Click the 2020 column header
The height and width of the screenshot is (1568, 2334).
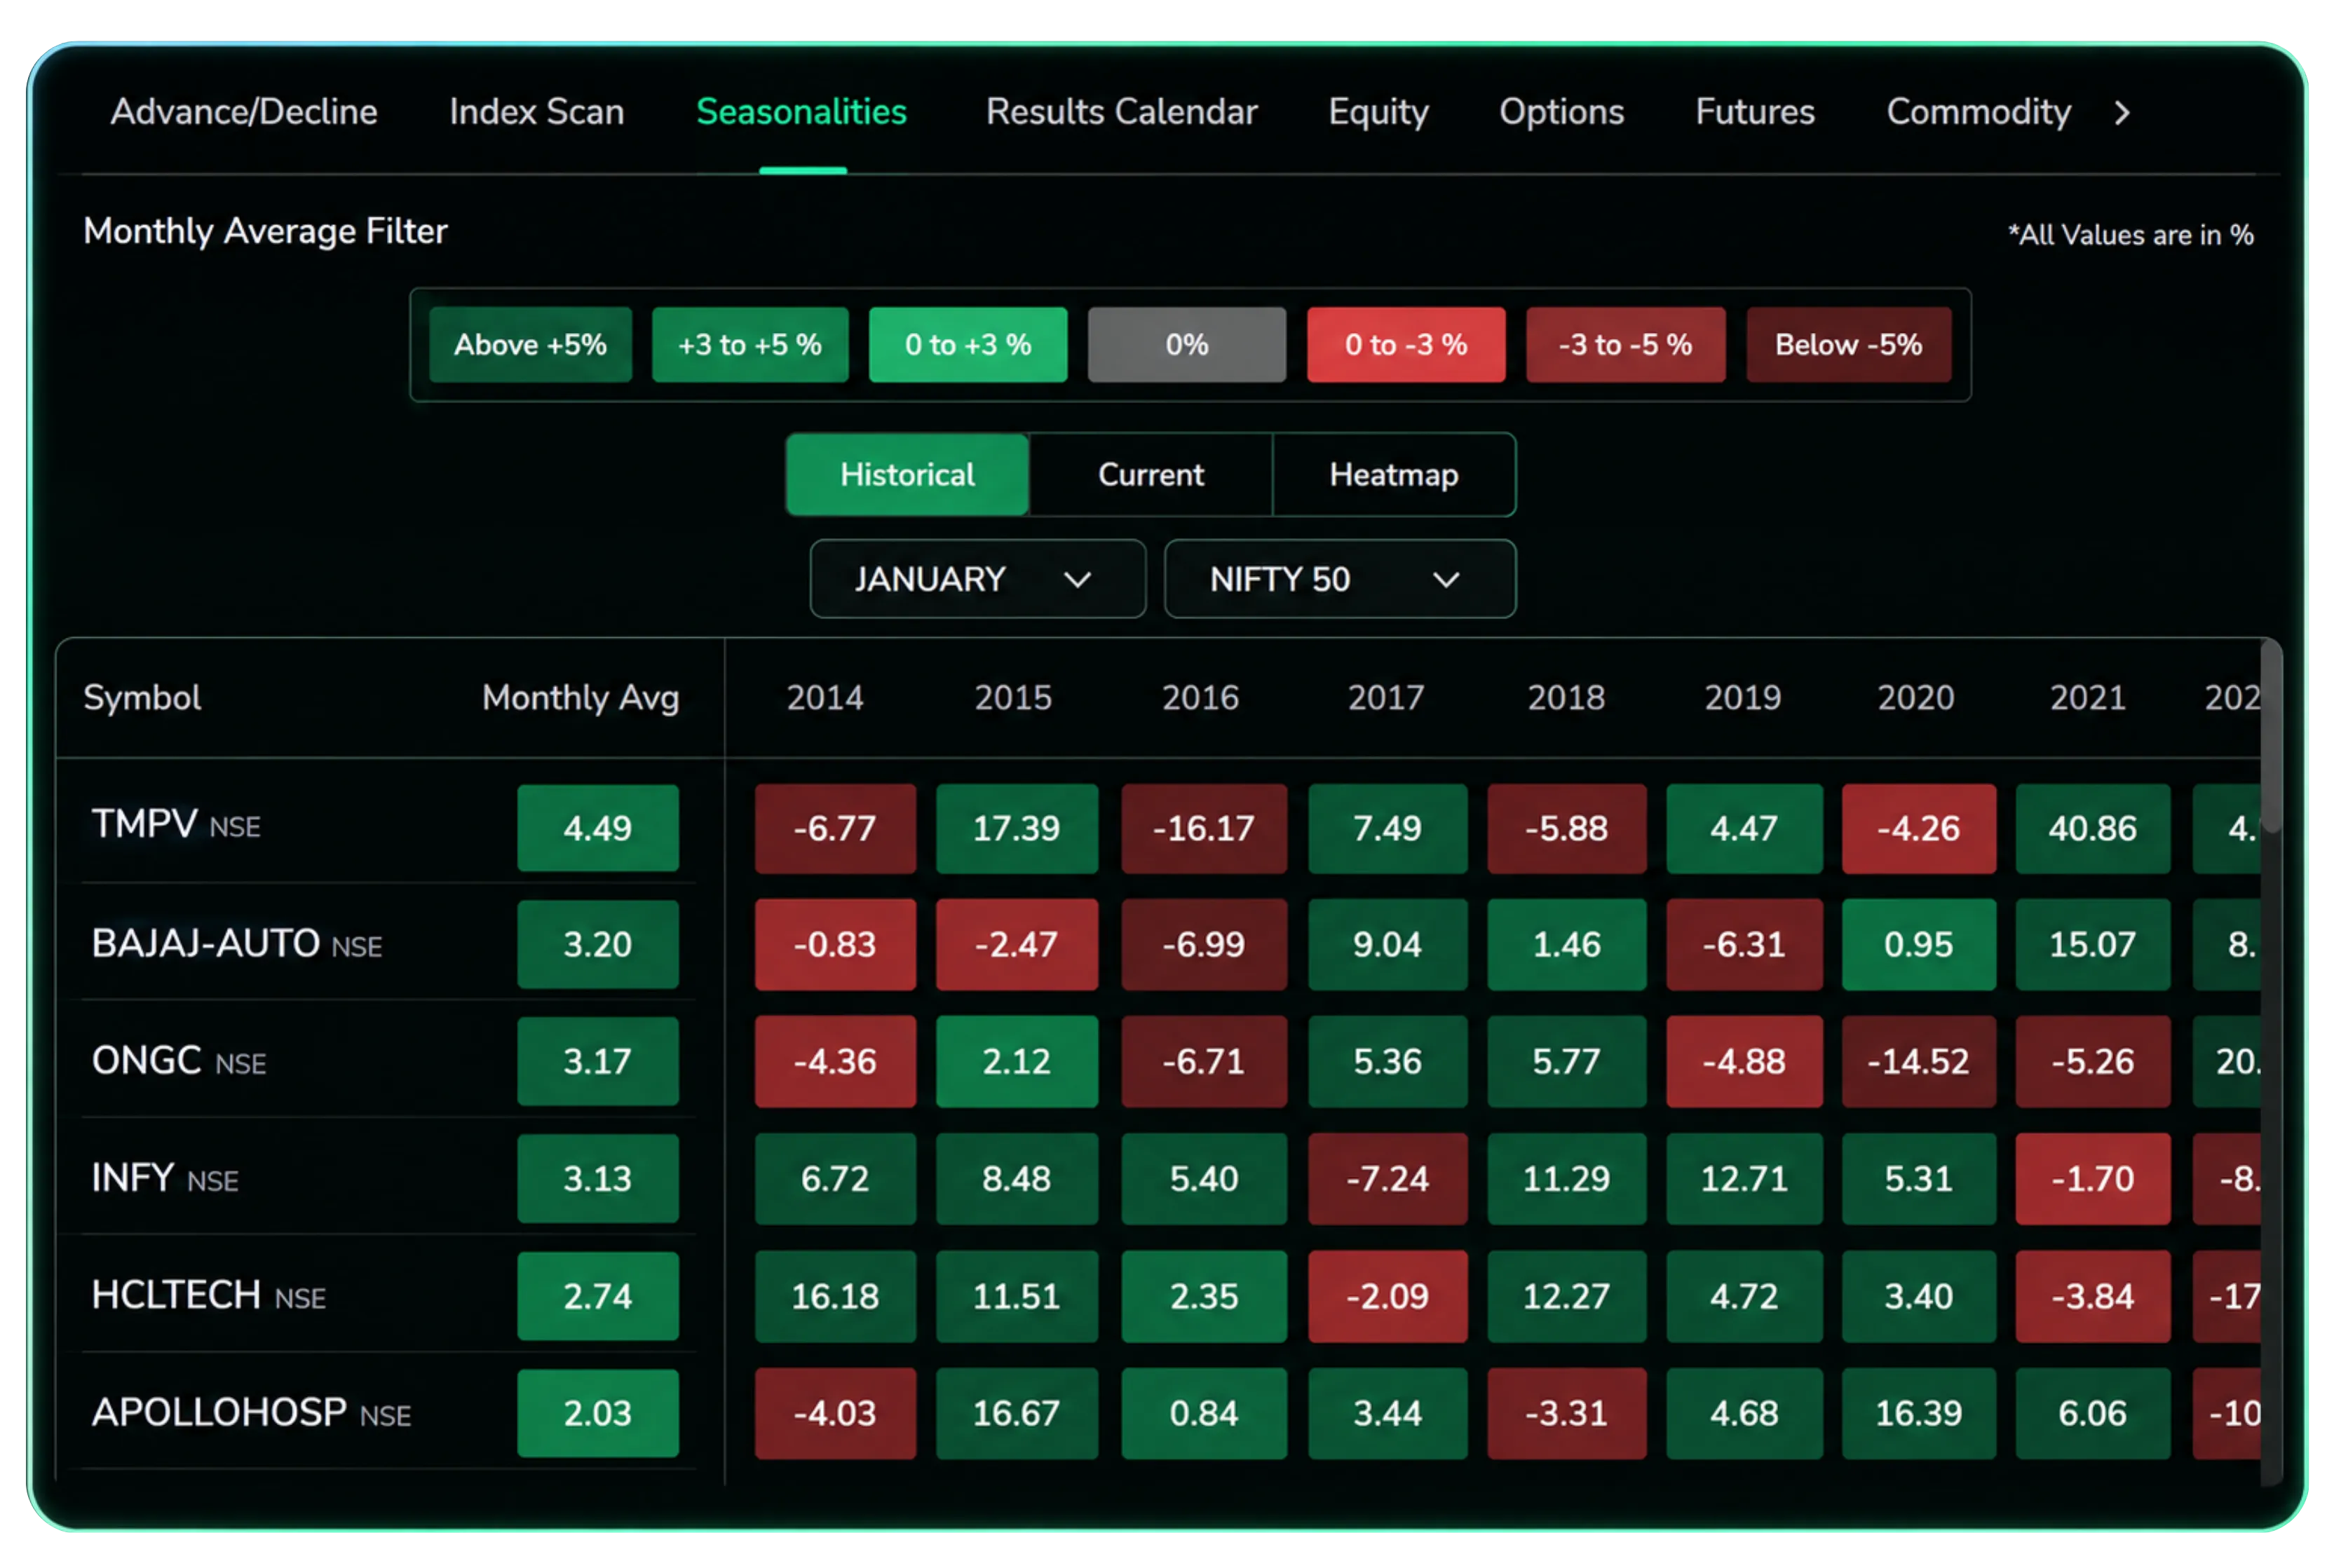click(x=1916, y=697)
